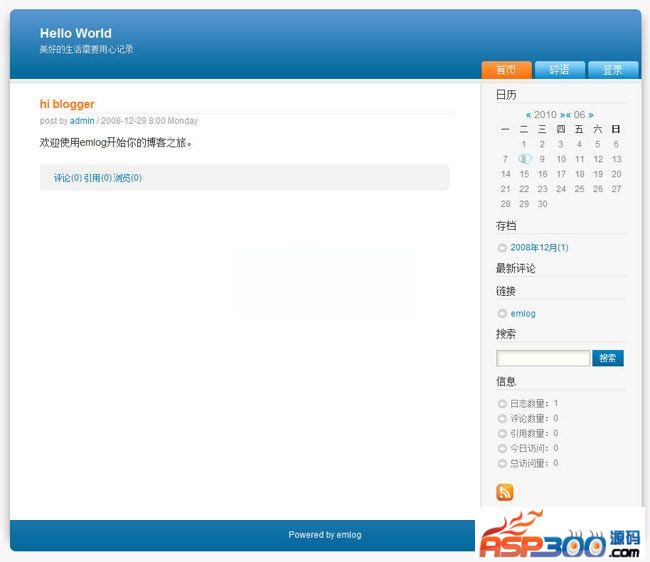This screenshot has height=562, width=650.
Task: Click calendar date 22
Action: (524, 189)
